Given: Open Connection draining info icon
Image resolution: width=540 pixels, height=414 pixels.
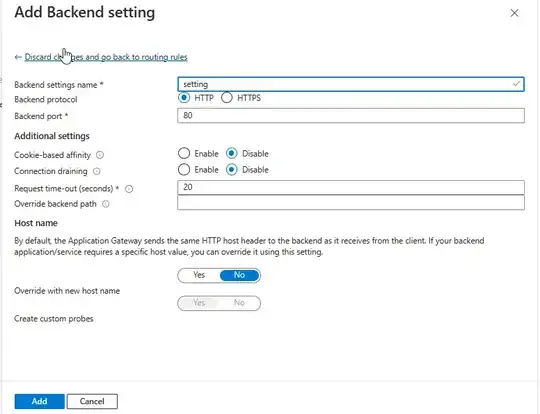Looking at the screenshot, I should click(x=97, y=171).
